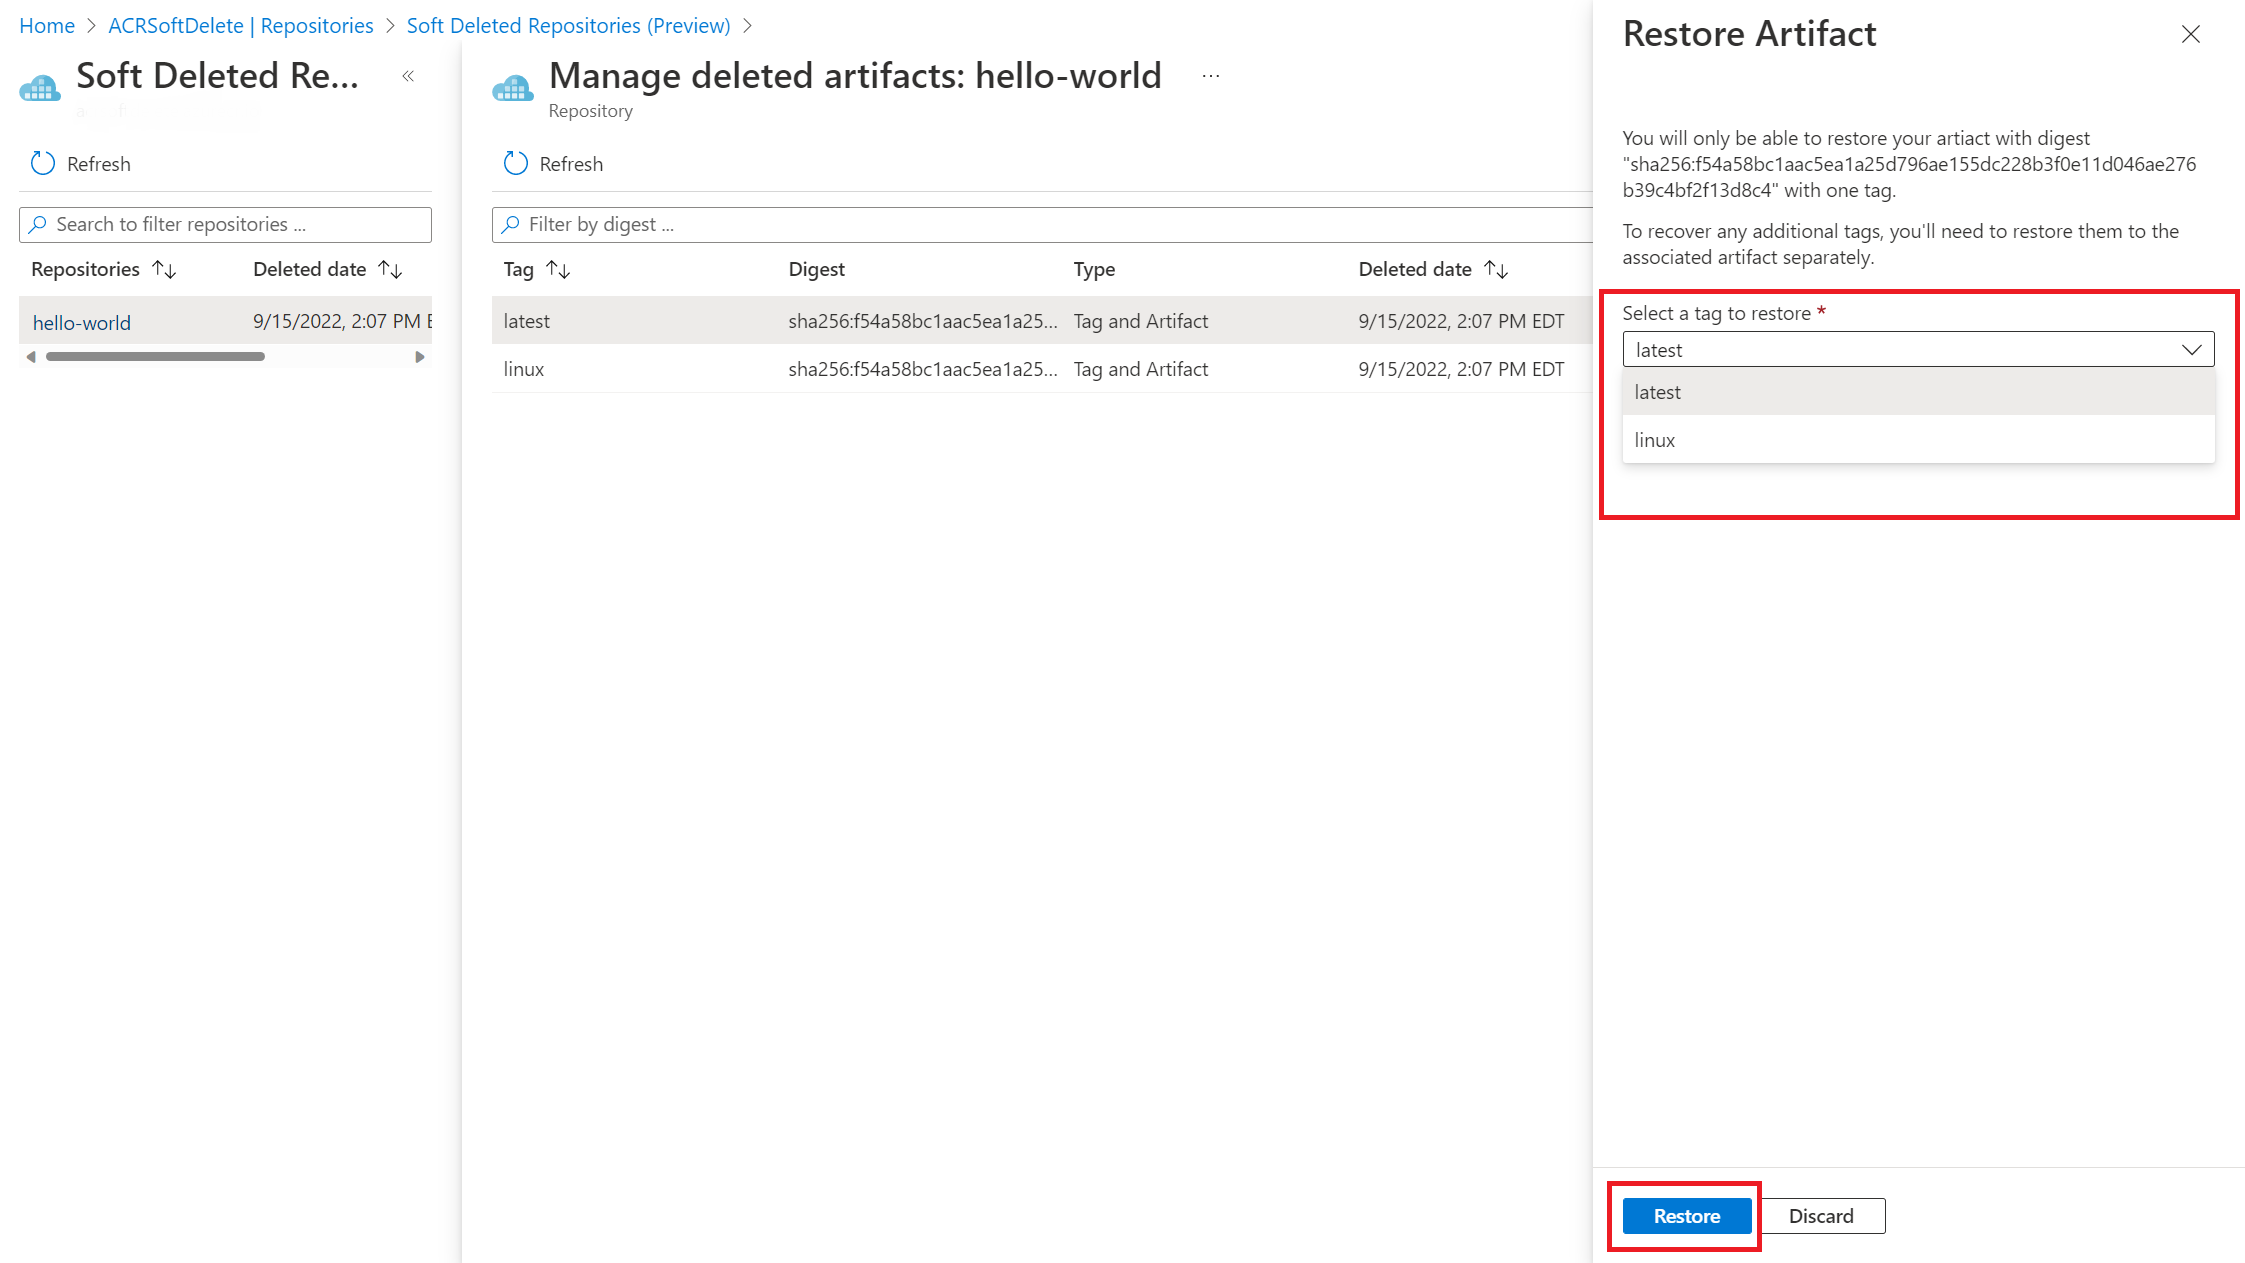Viewport: 2245px width, 1263px height.
Task: Click the hello-world repository tree item
Action: (80, 321)
